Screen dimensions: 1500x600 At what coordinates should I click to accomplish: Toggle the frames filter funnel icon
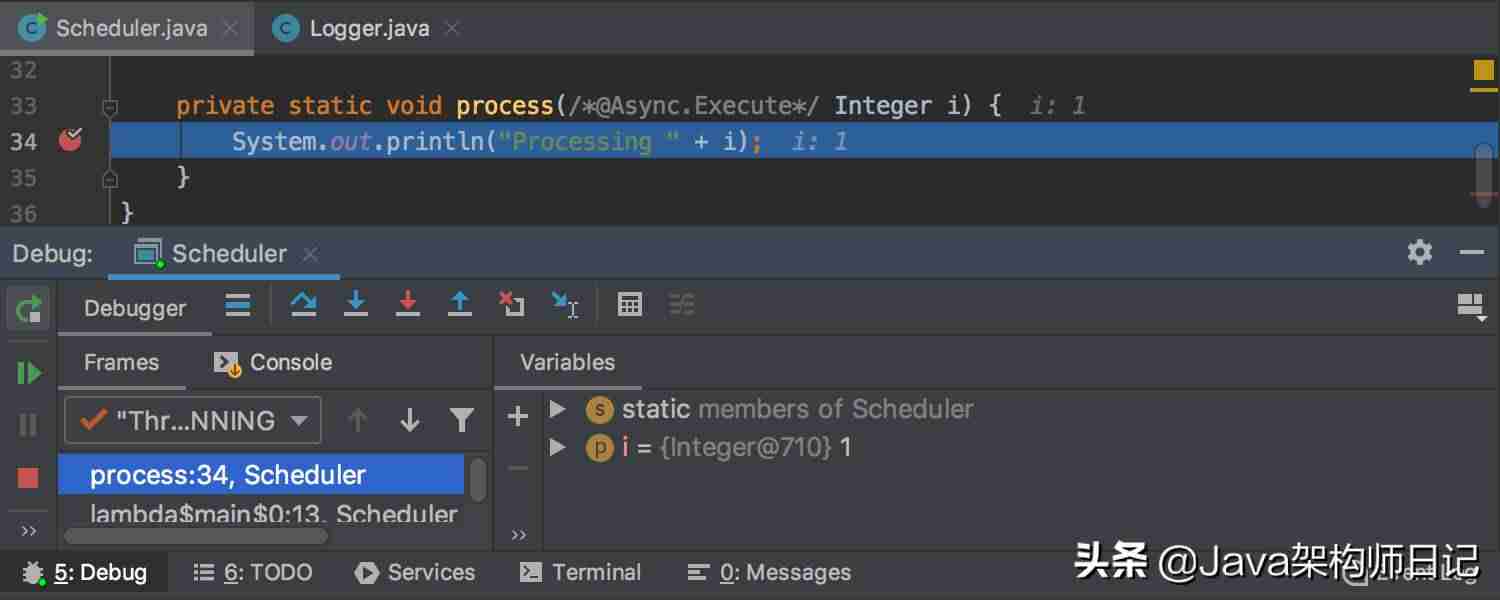pyautogui.click(x=461, y=420)
